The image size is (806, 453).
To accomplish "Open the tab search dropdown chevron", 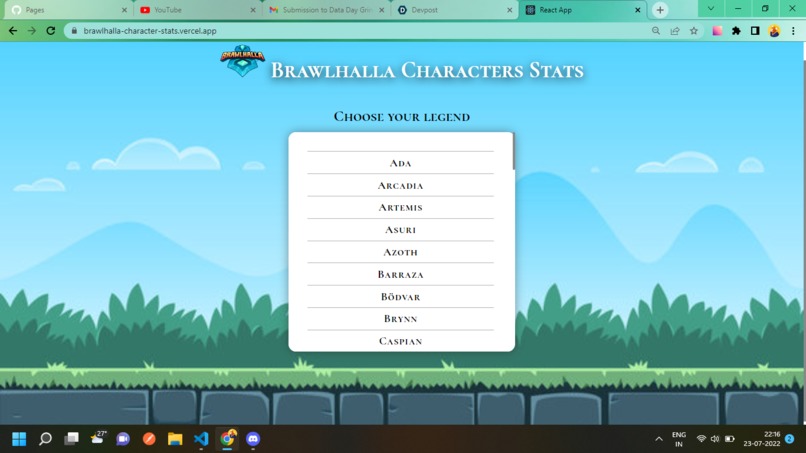I will [711, 9].
